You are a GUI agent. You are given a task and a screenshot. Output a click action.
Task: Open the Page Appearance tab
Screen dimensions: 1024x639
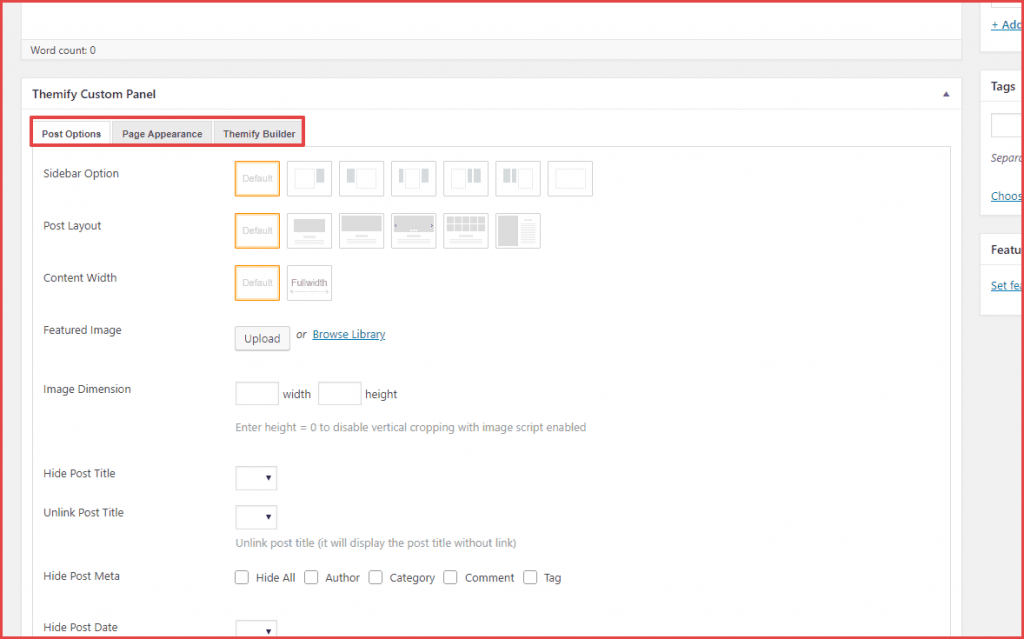(x=162, y=133)
